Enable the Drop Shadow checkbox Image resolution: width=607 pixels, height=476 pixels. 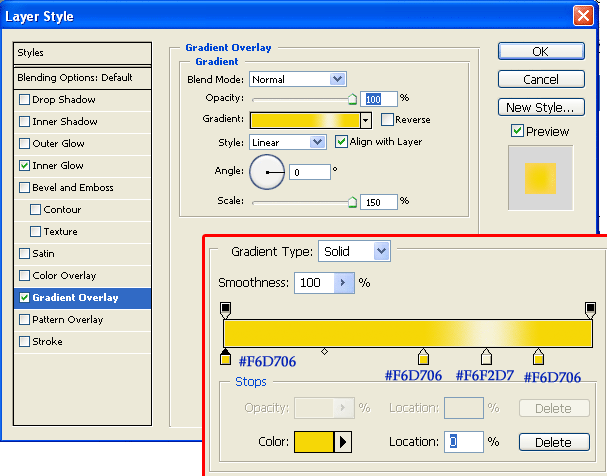tap(24, 100)
